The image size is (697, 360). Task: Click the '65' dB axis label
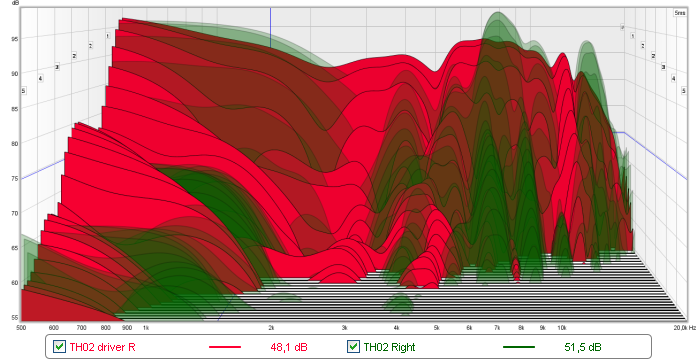[15, 248]
